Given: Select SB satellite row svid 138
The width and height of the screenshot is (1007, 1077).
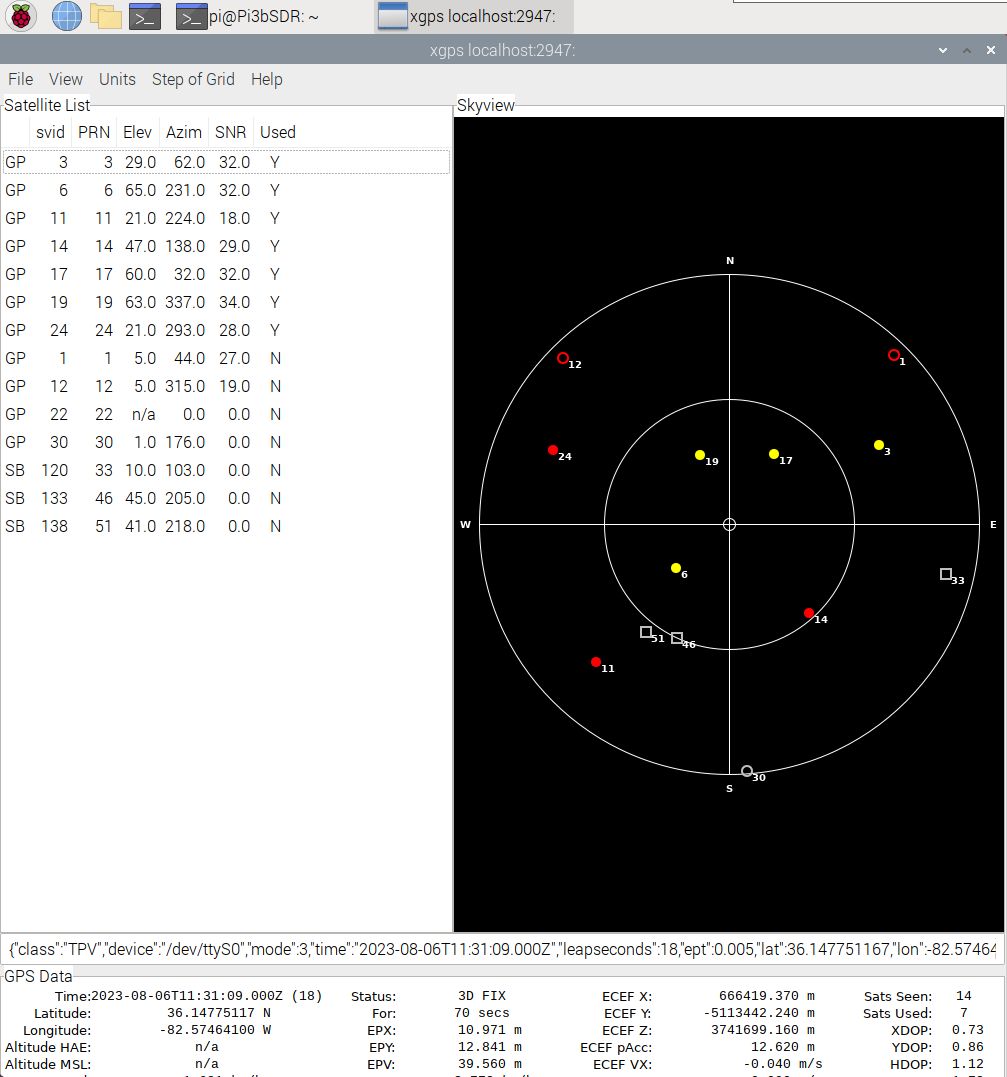Looking at the screenshot, I should pyautogui.click(x=226, y=527).
